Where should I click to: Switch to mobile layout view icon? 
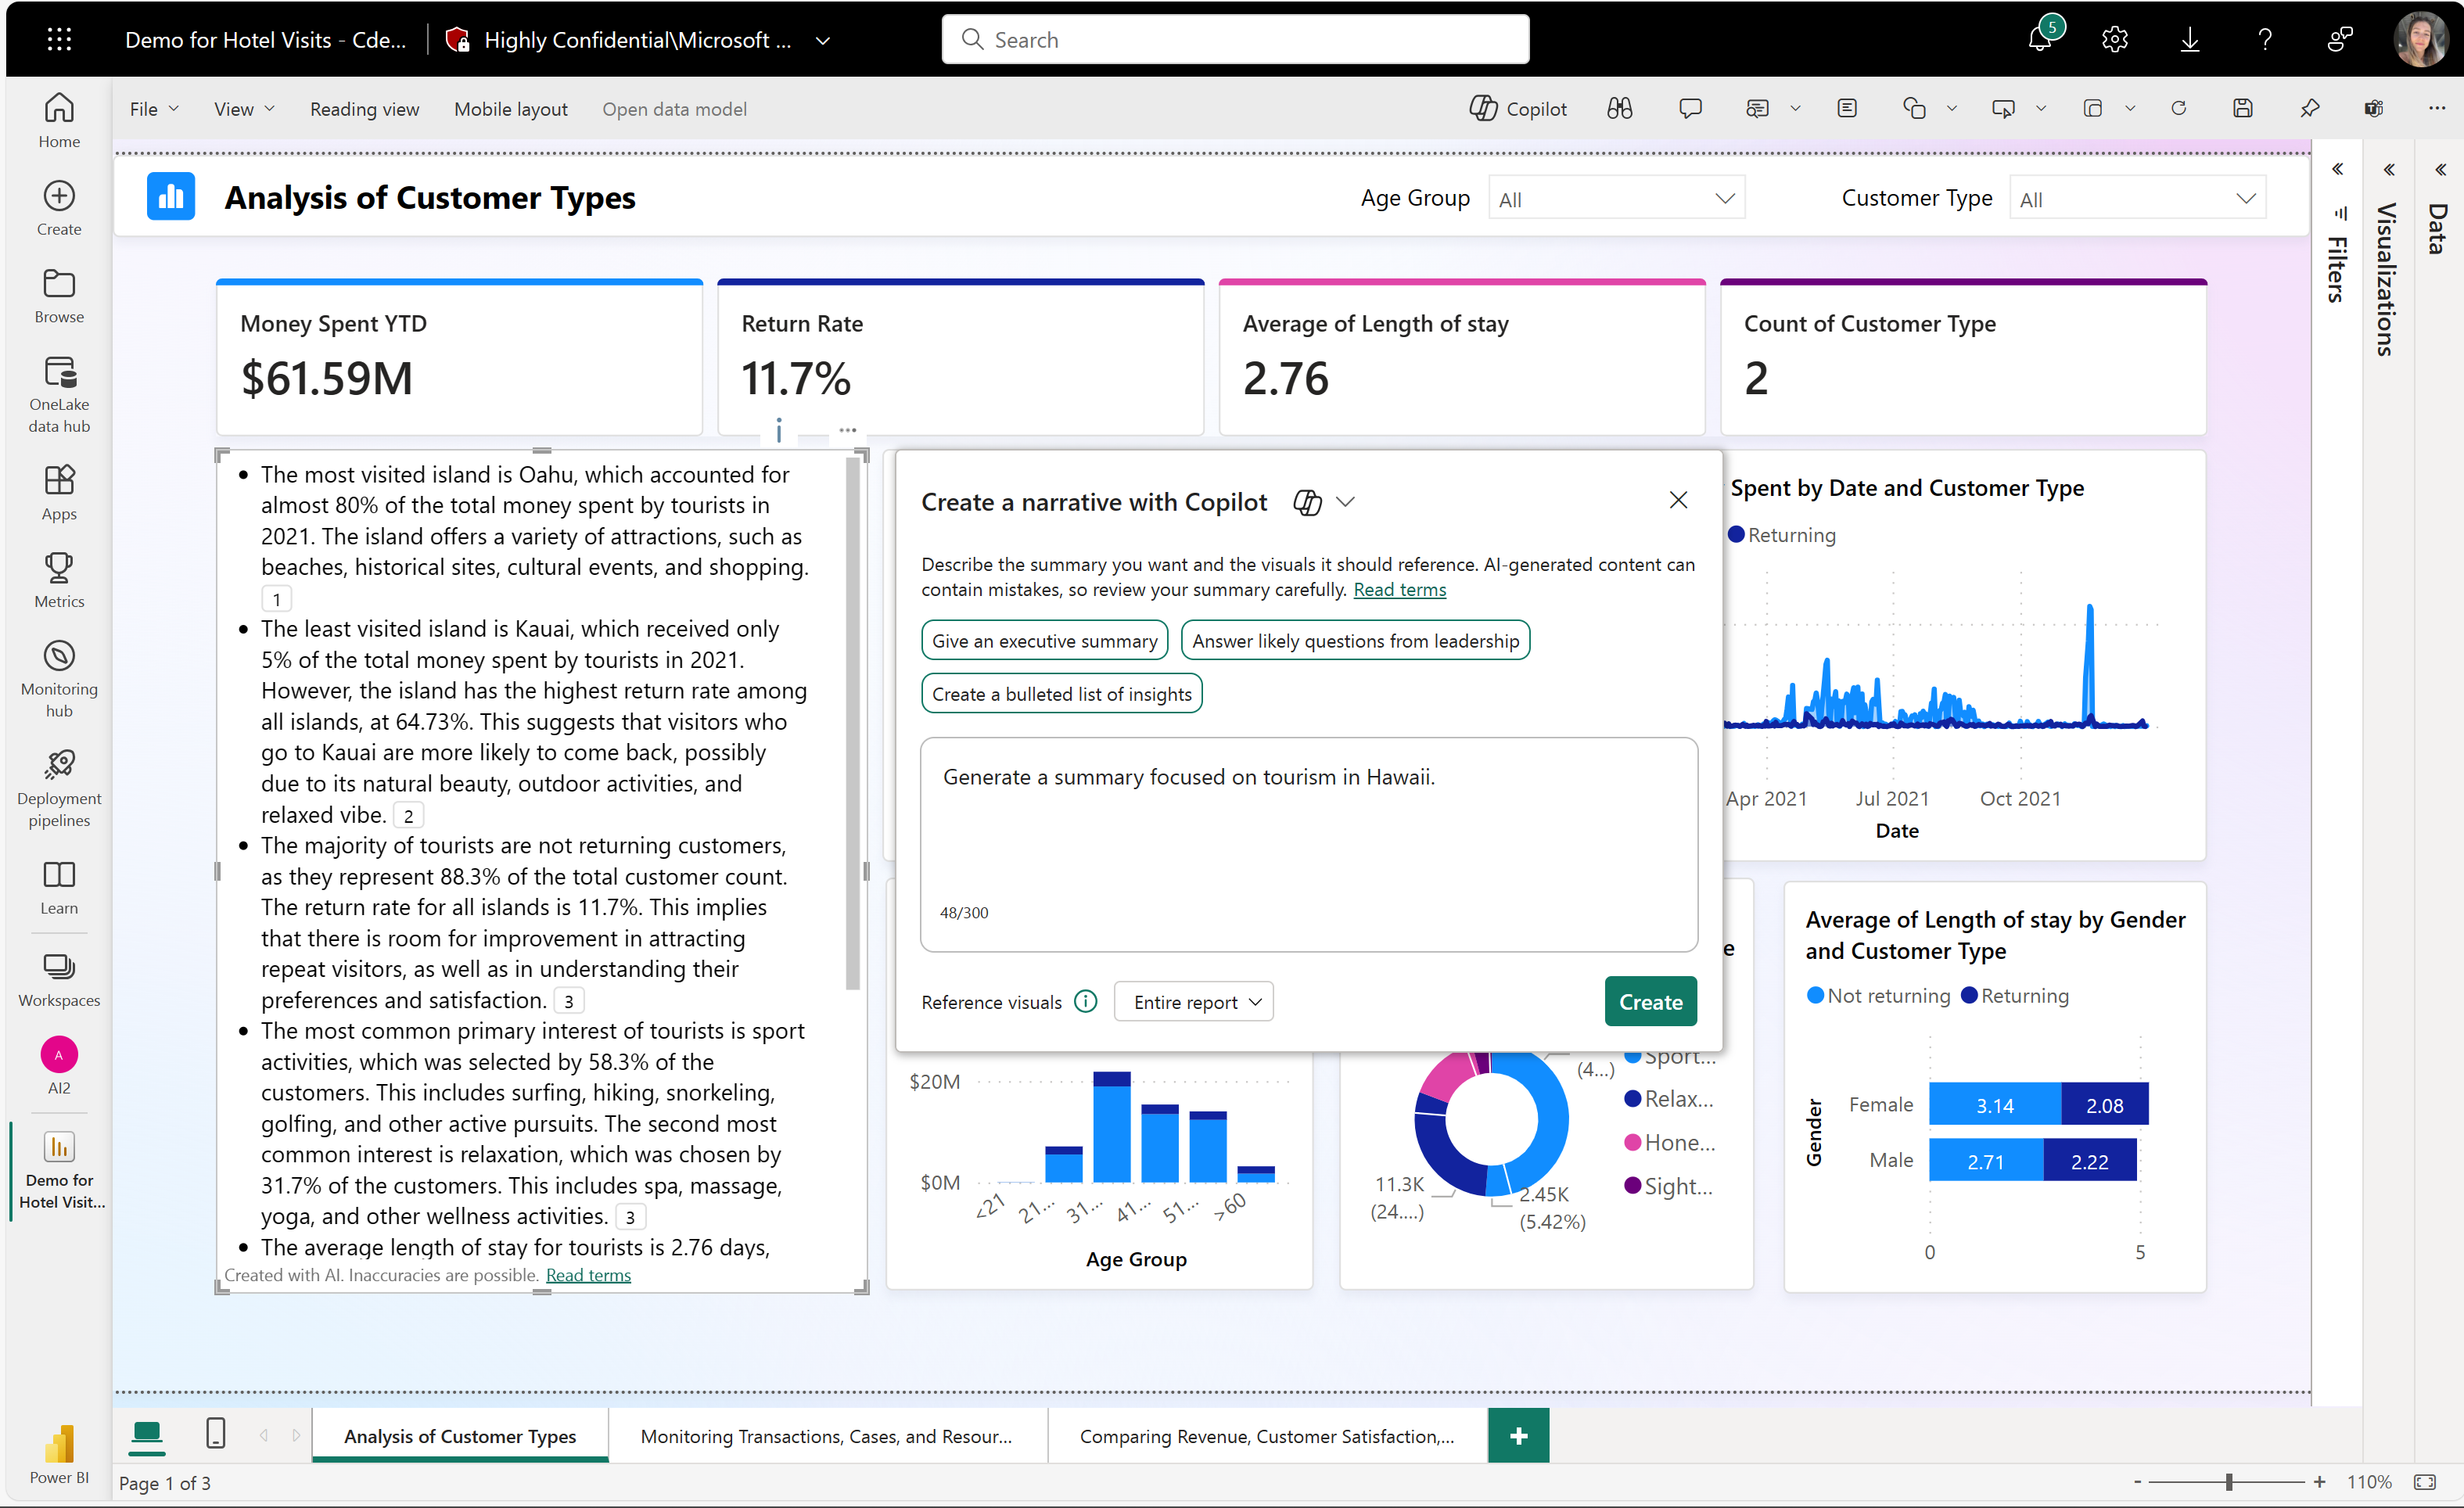pos(215,1433)
